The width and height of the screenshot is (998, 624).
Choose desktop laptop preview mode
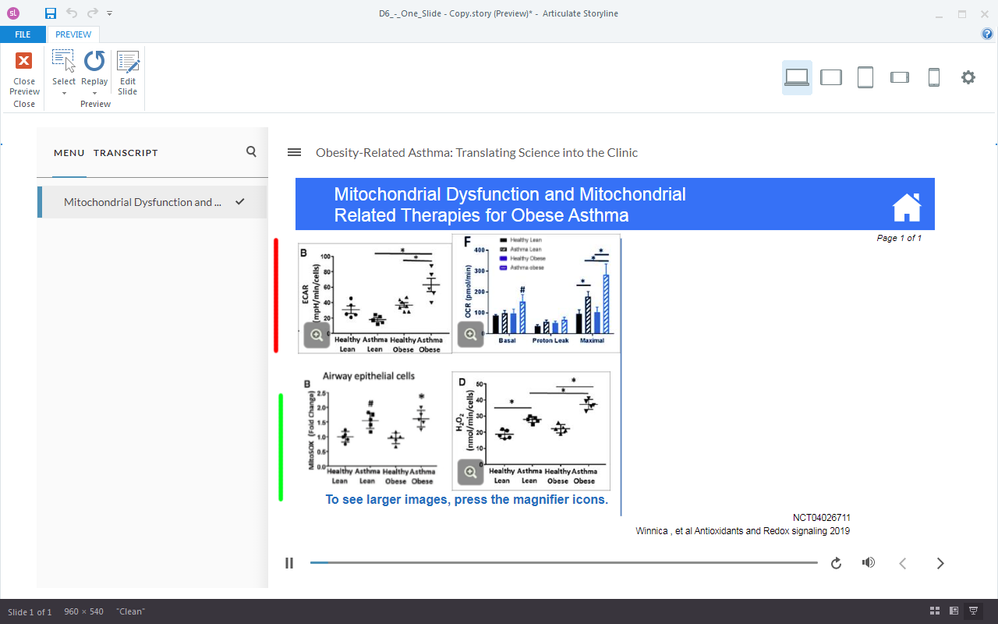(x=797, y=78)
